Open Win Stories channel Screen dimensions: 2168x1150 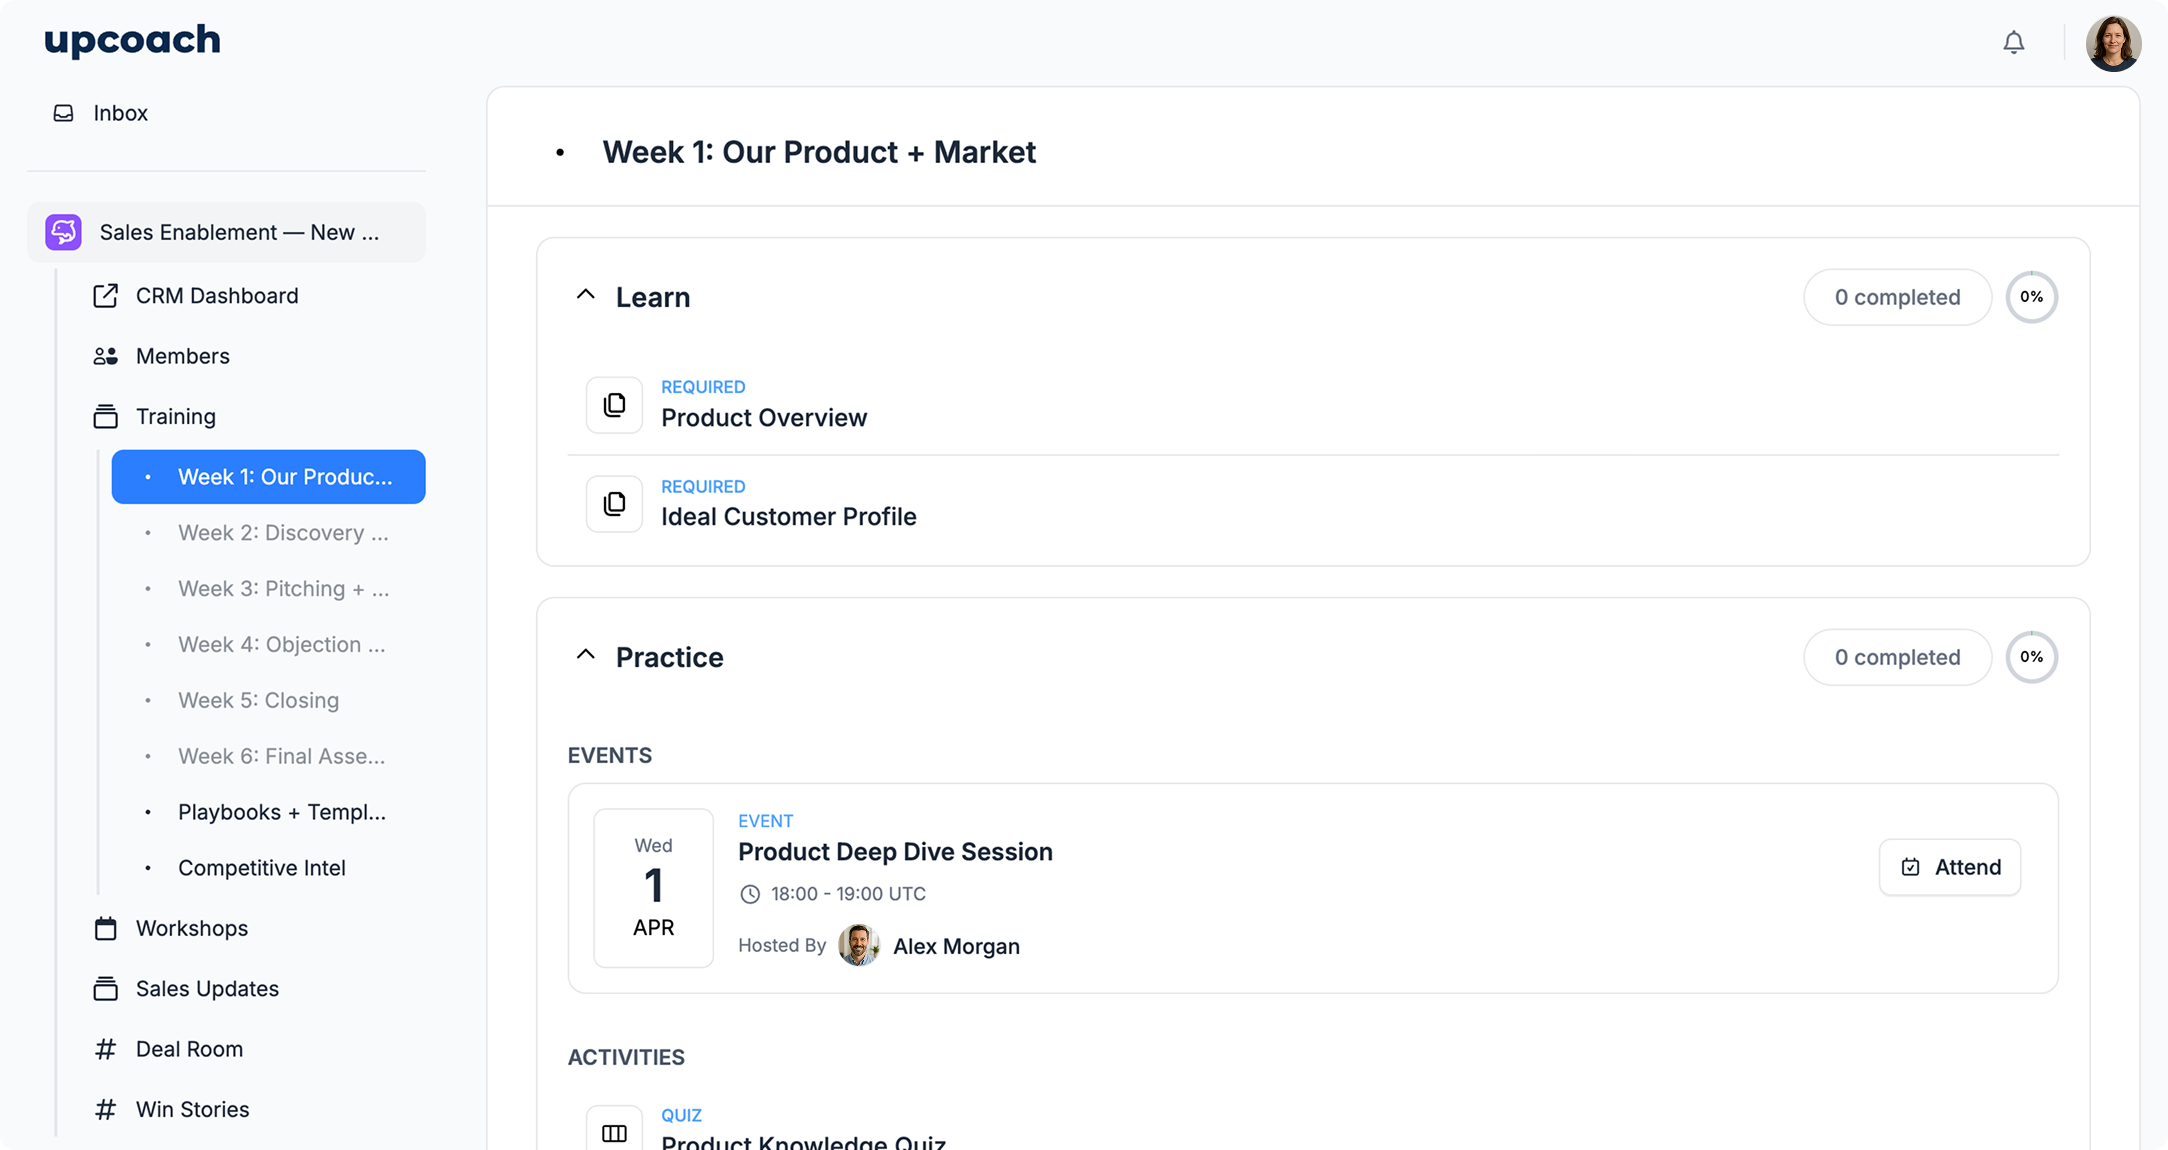pyautogui.click(x=192, y=1108)
